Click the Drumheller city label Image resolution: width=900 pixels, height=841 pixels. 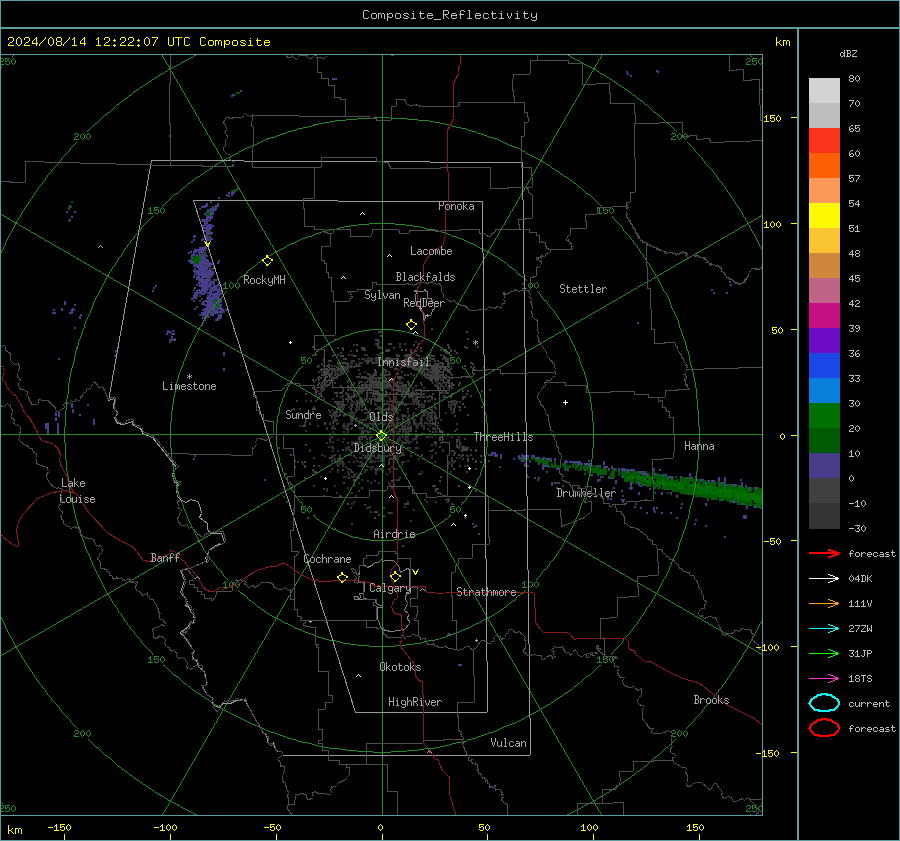click(x=585, y=493)
